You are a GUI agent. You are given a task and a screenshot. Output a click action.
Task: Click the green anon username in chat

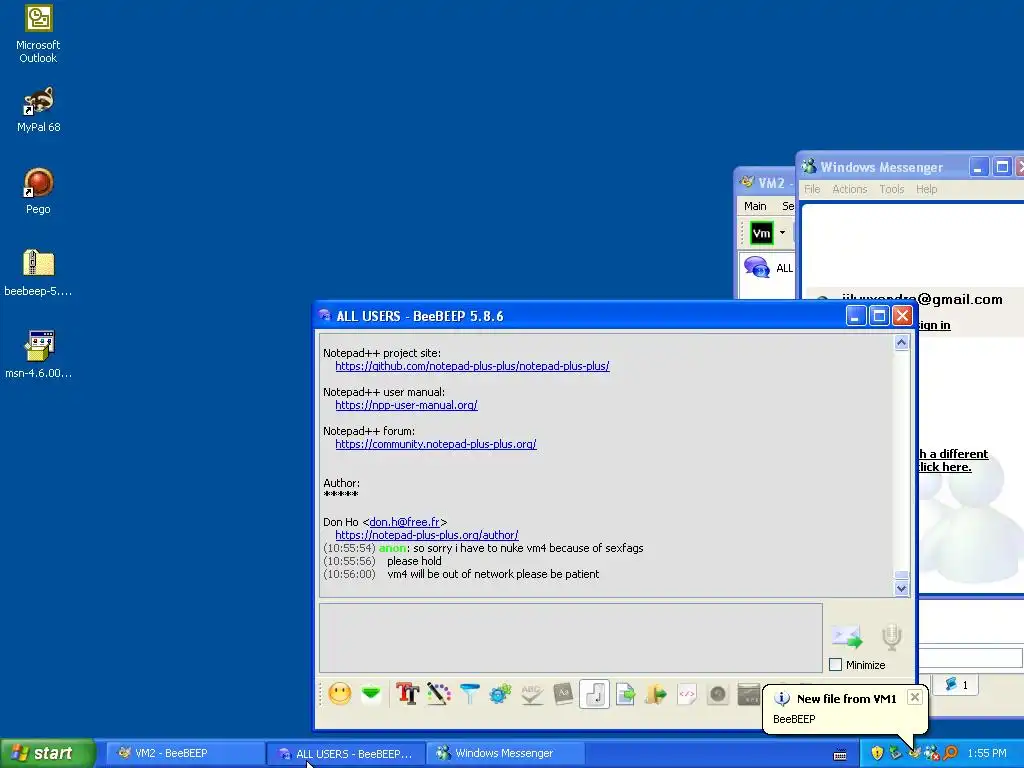[392, 548]
